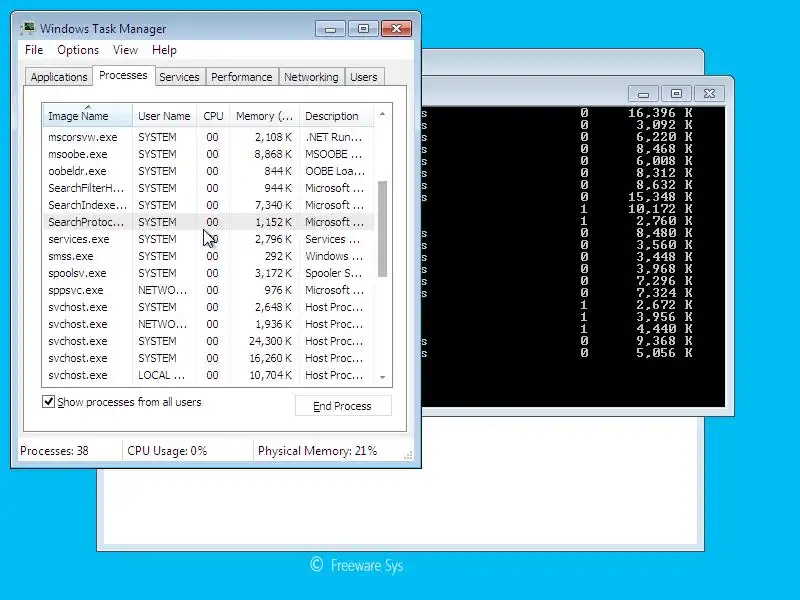Open the Performance tab
This screenshot has width=800, height=600.
[241, 77]
